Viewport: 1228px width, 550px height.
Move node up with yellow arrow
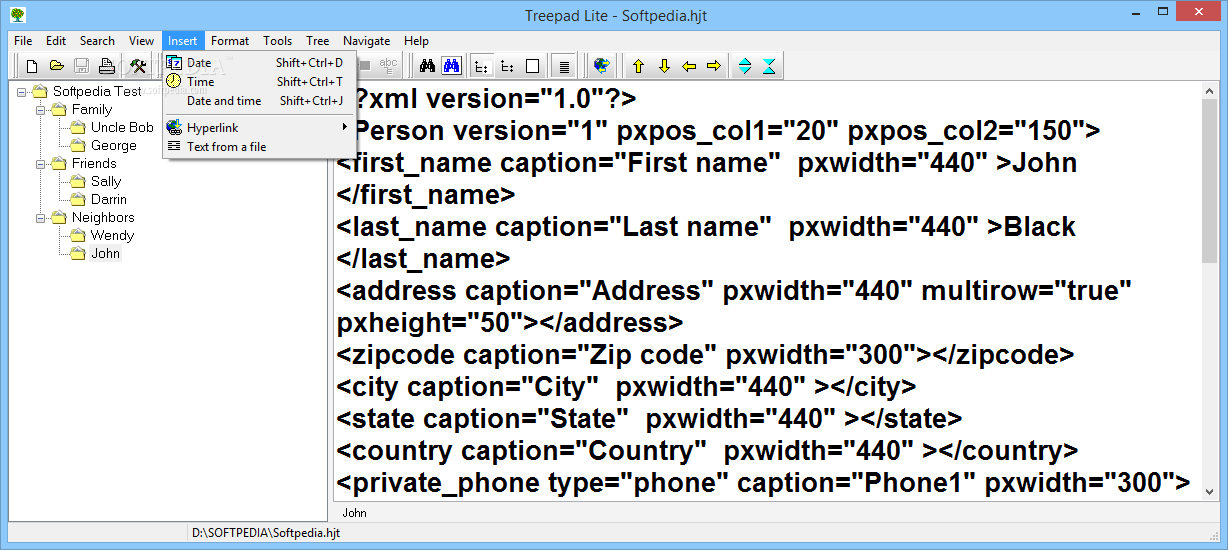[x=638, y=66]
